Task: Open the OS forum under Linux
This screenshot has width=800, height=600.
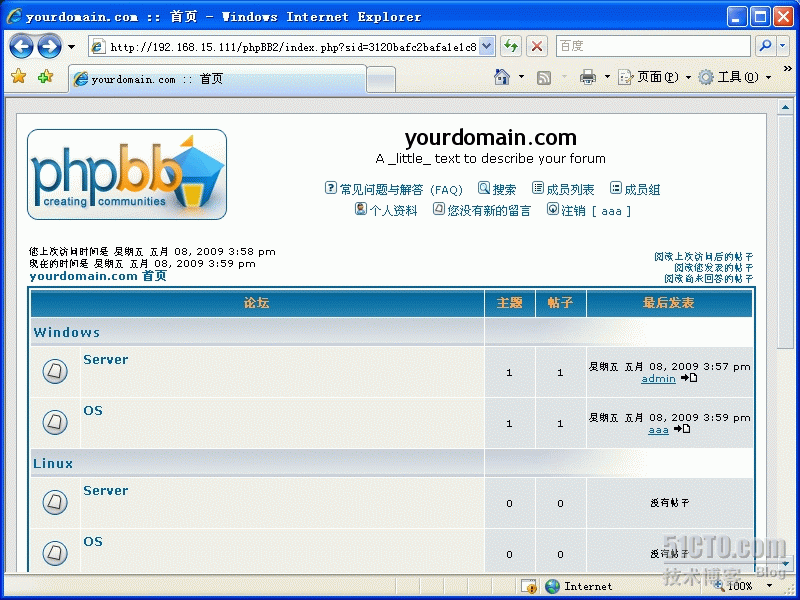Action: click(93, 542)
